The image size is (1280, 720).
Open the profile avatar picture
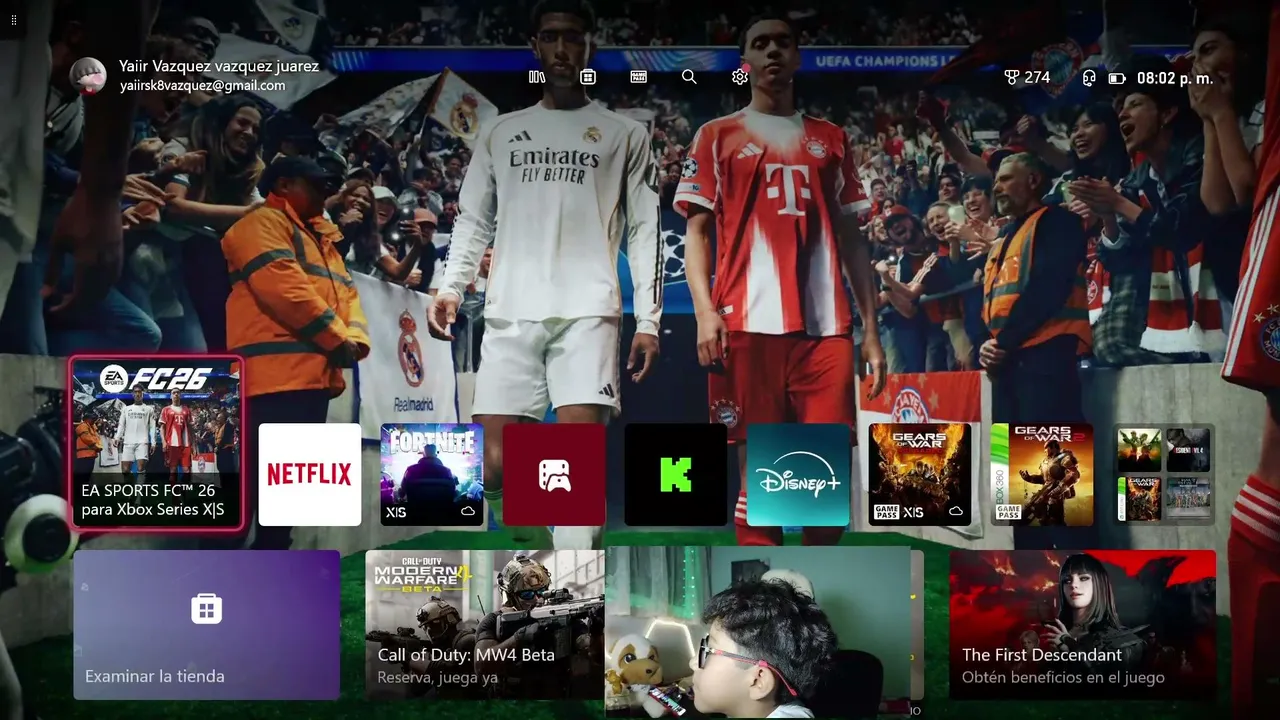click(x=88, y=76)
